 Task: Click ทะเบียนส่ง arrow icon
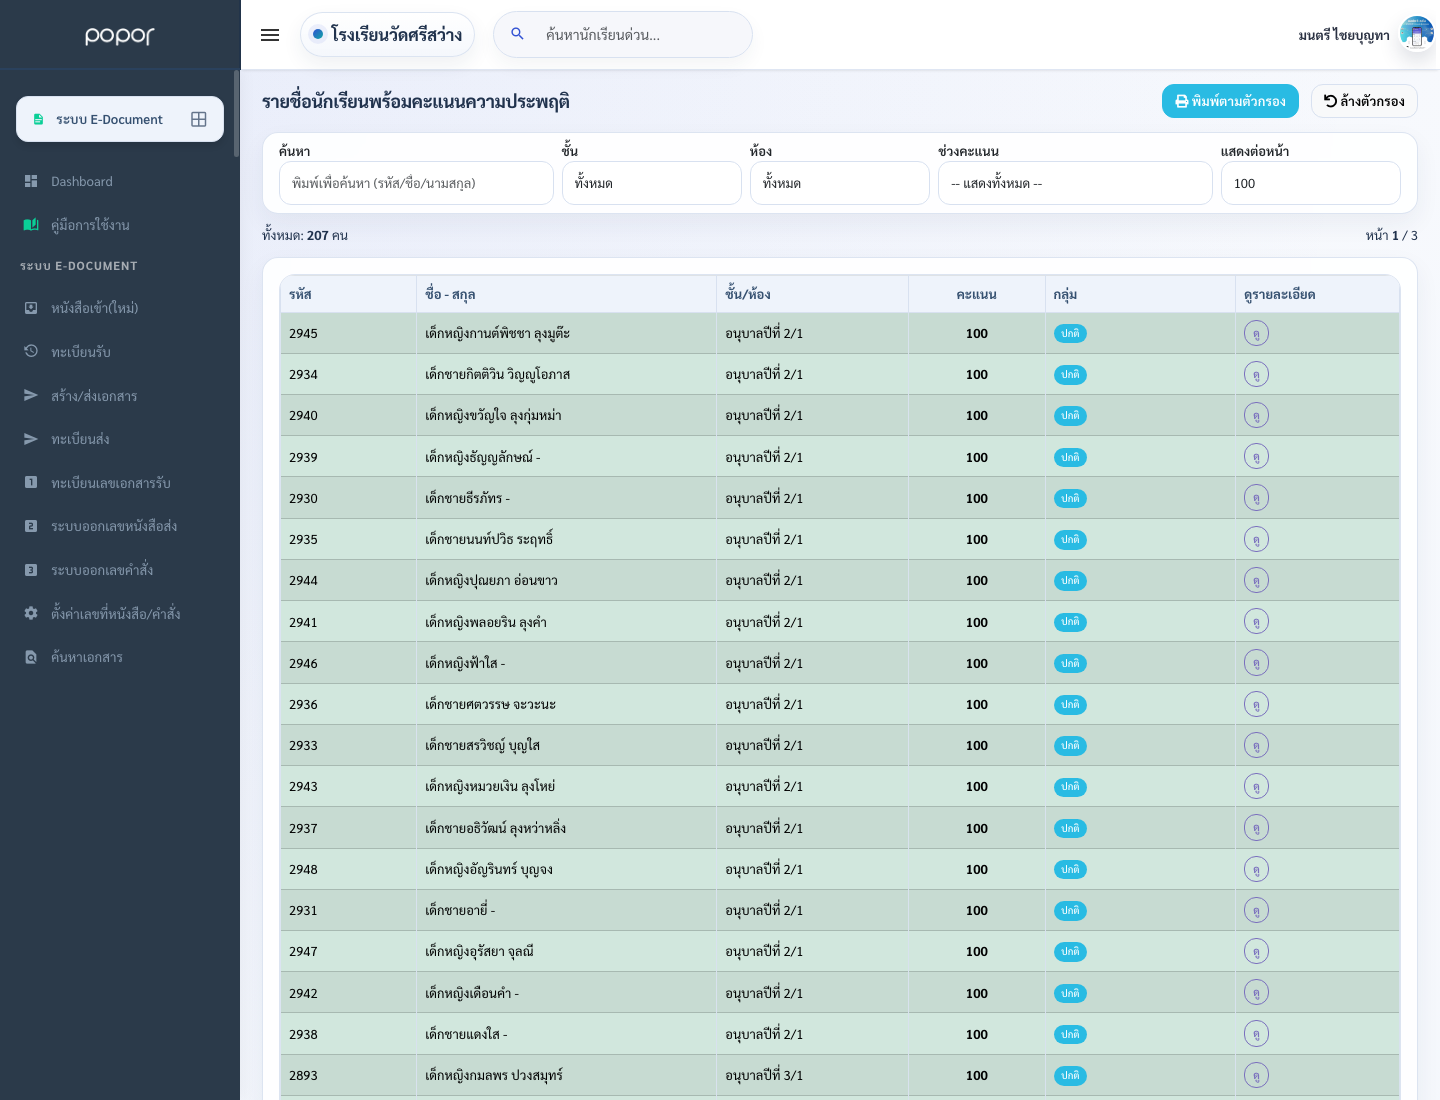point(31,439)
